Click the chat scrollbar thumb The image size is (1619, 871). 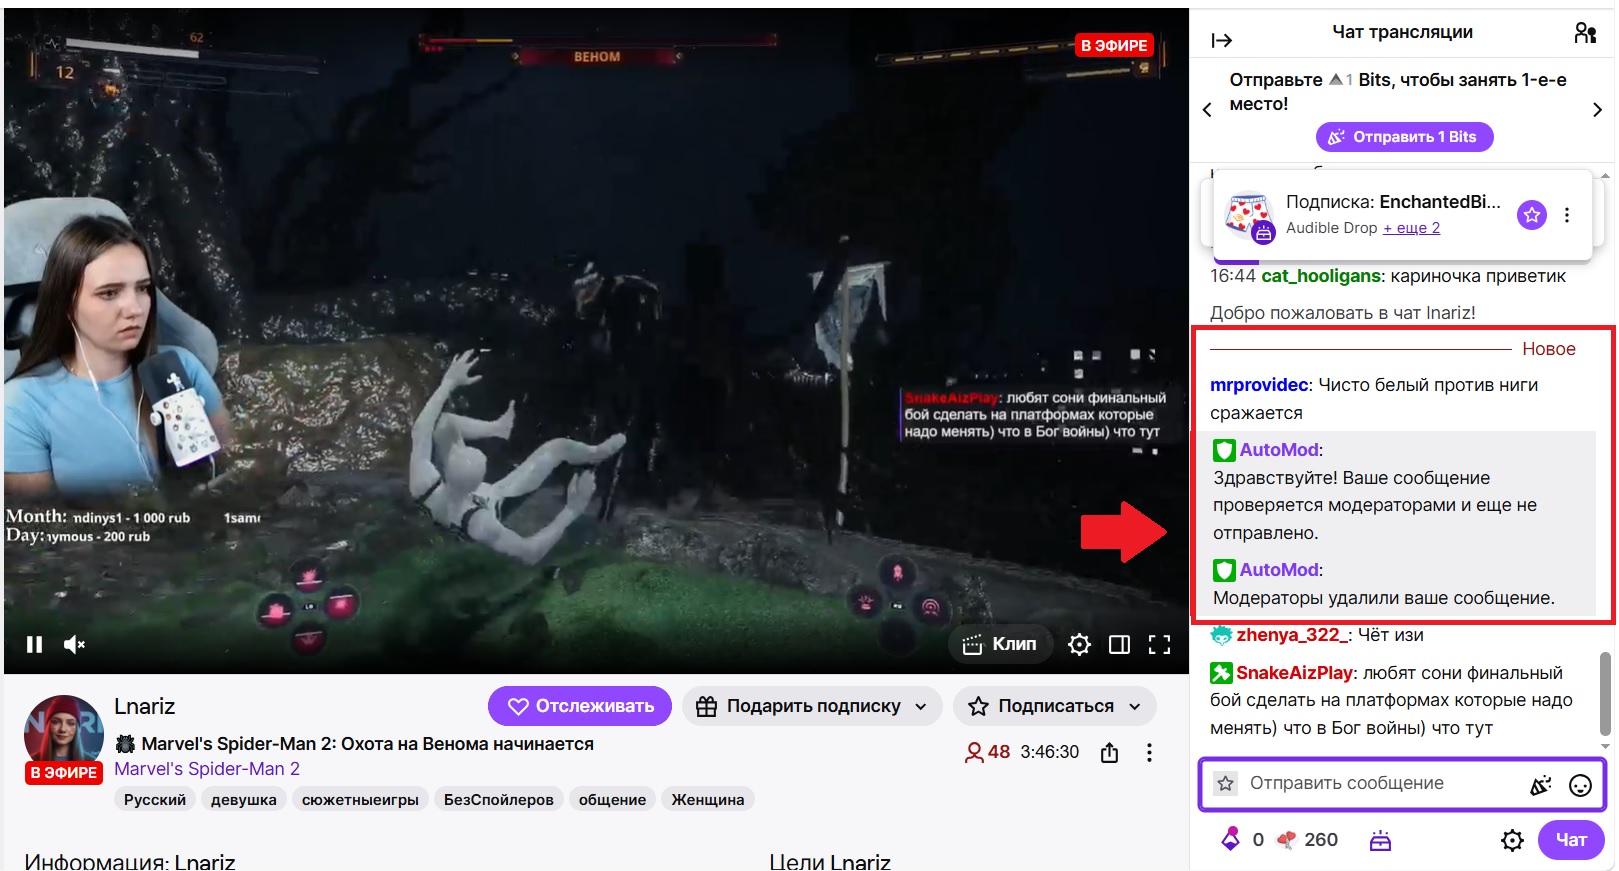pos(1605,693)
